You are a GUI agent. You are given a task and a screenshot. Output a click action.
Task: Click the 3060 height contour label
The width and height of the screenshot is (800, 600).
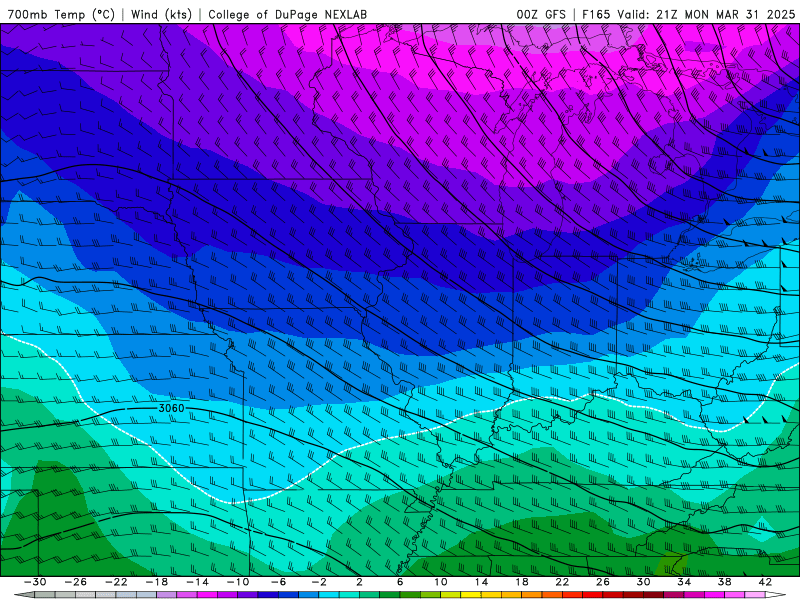(x=171, y=408)
